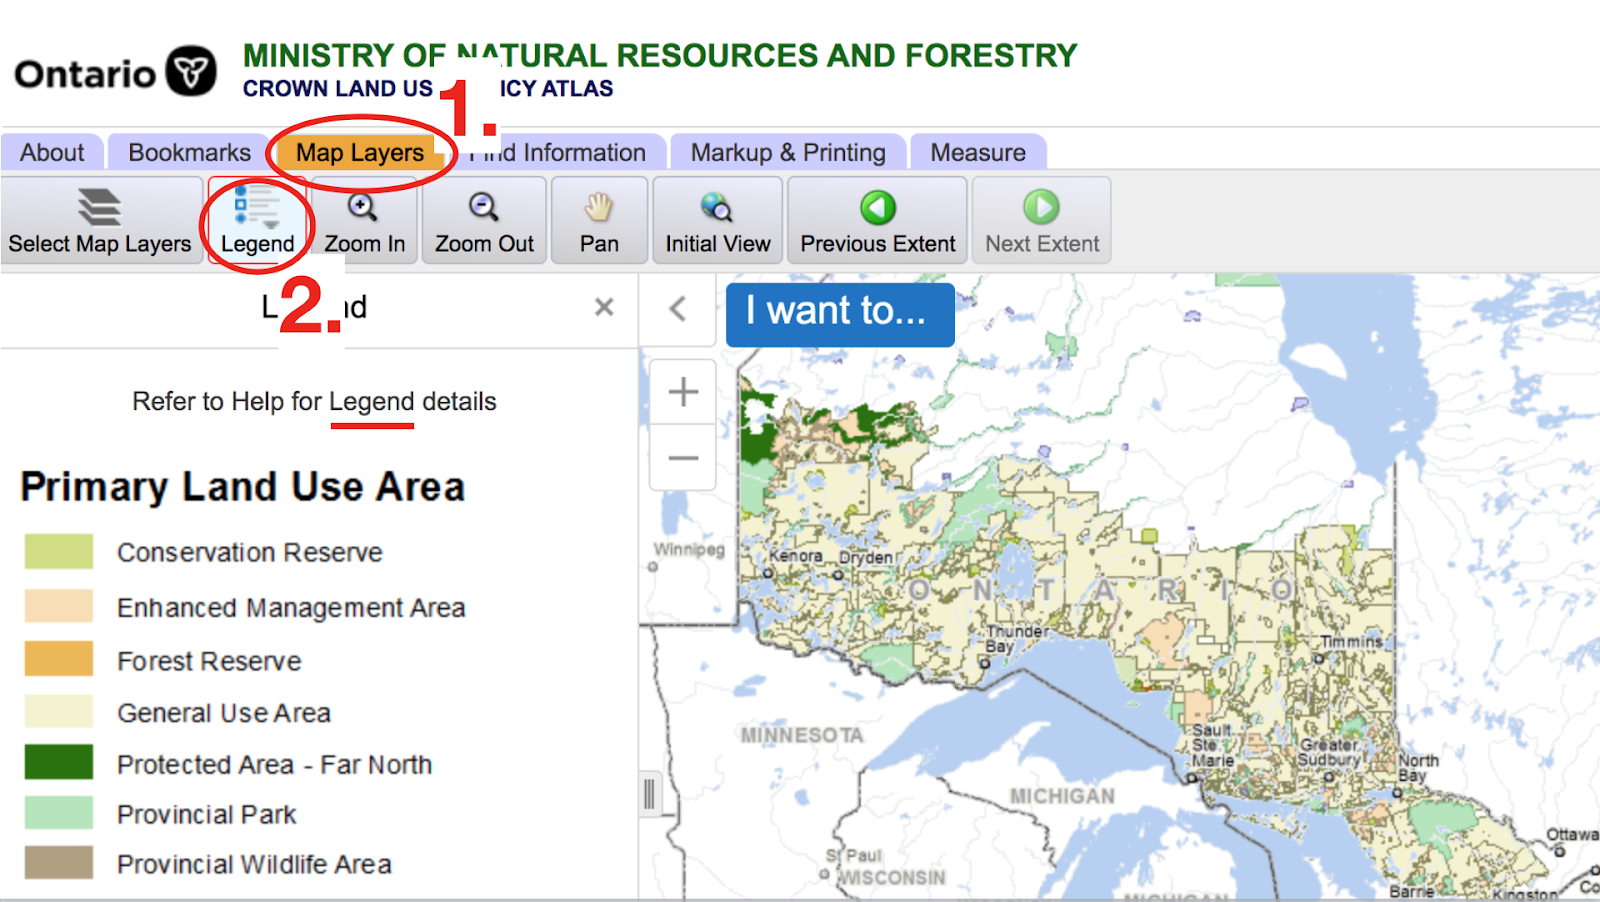
Task: Select the Map Layers tab
Action: point(360,153)
